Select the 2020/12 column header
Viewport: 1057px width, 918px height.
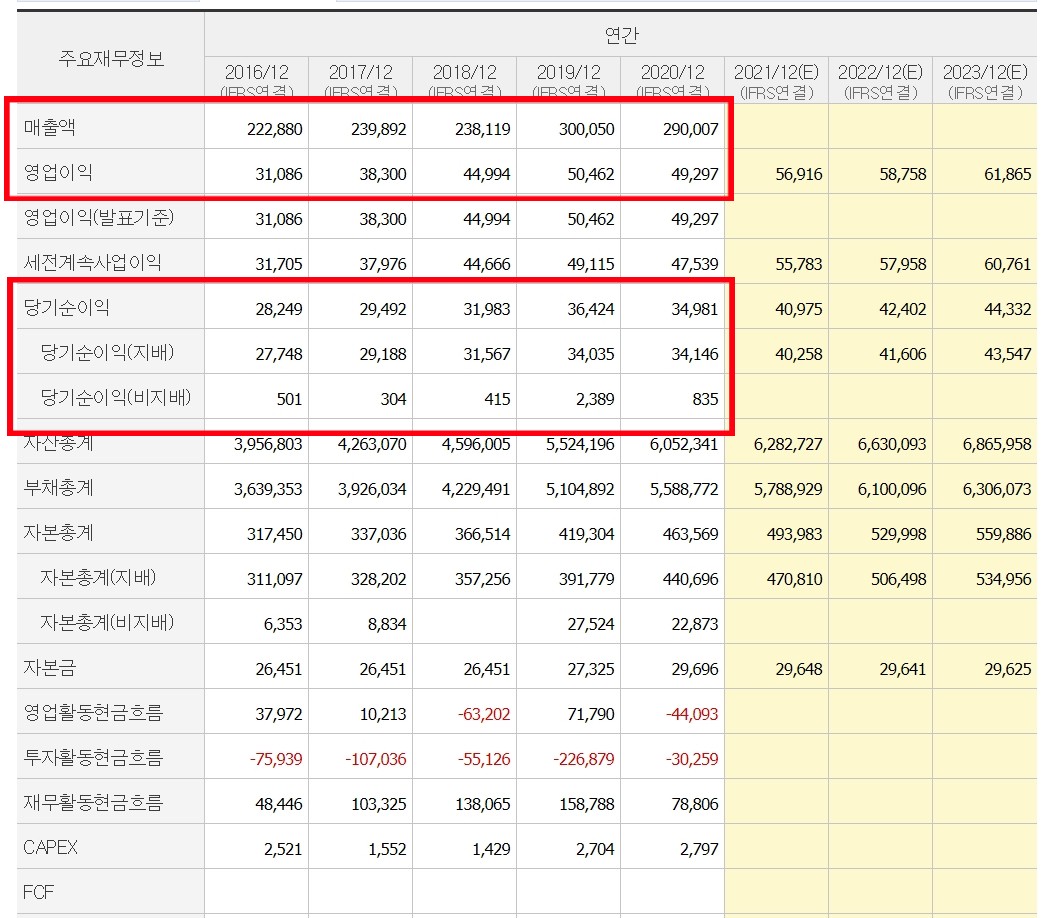pyautogui.click(x=673, y=80)
